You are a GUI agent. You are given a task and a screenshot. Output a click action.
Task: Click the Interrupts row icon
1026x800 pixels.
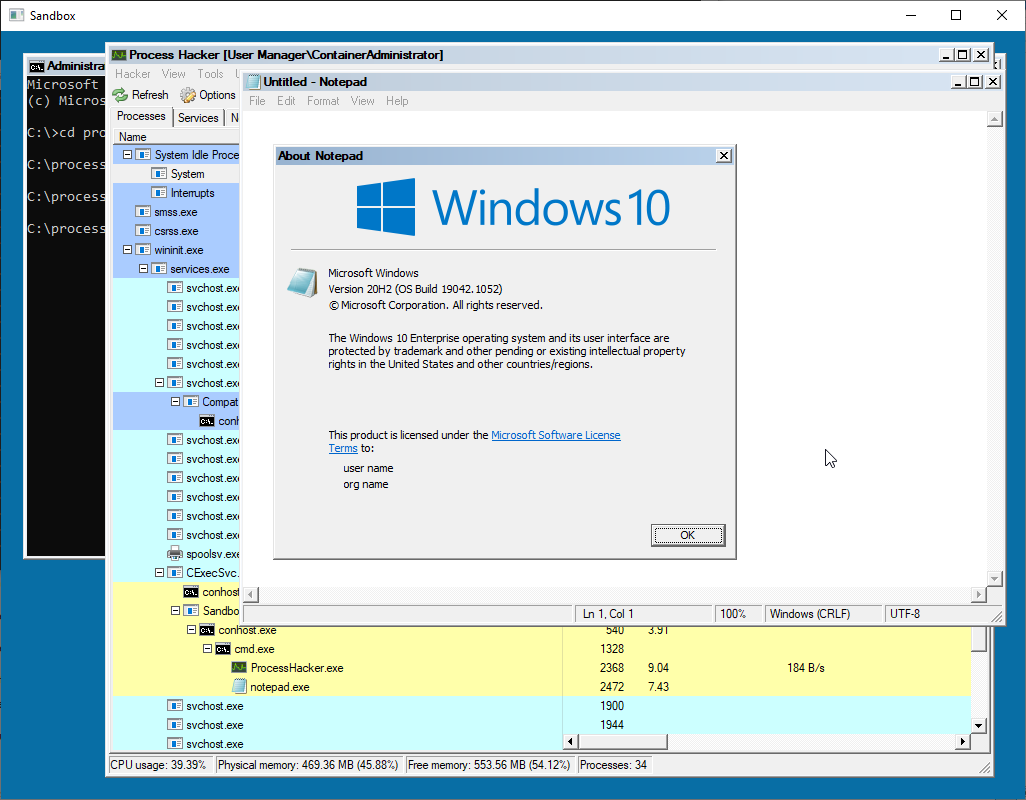tap(159, 193)
